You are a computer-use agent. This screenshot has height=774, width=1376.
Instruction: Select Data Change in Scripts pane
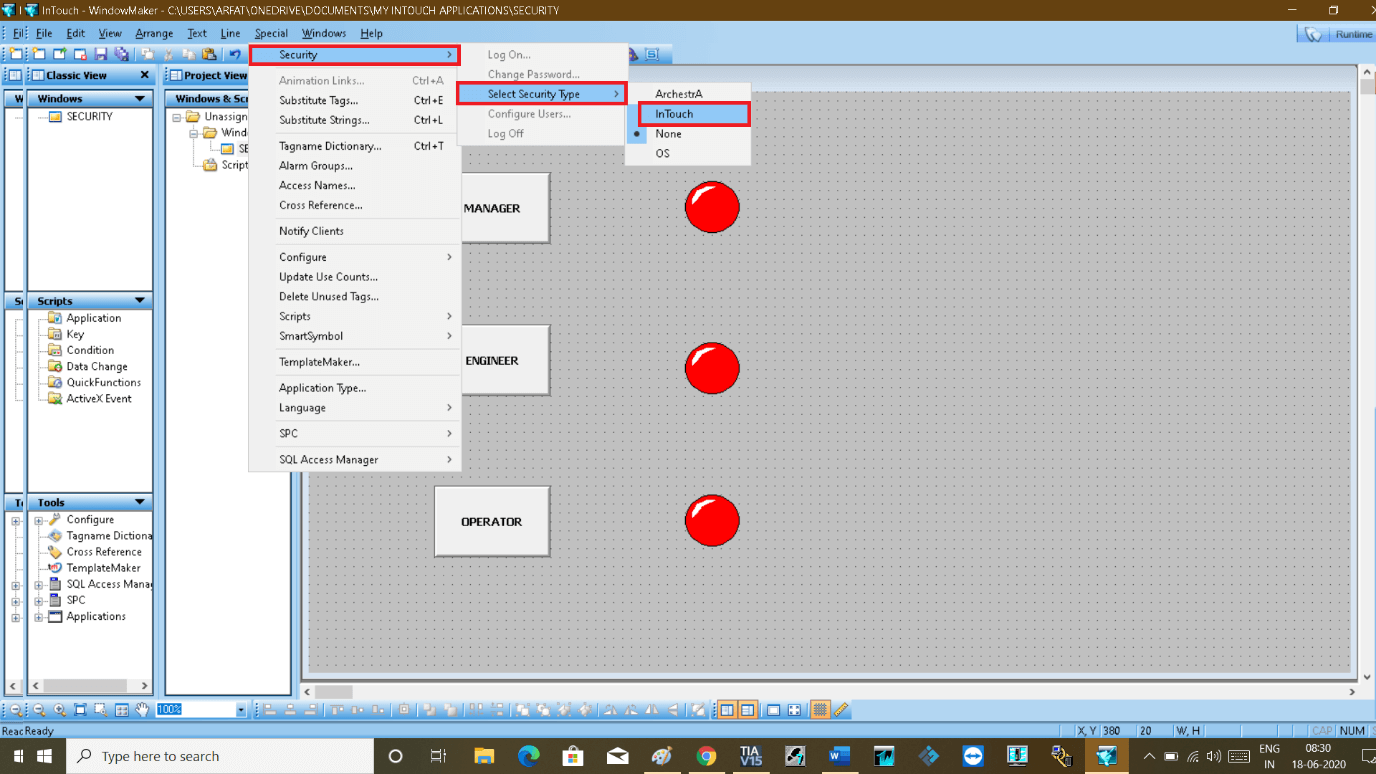click(x=97, y=367)
